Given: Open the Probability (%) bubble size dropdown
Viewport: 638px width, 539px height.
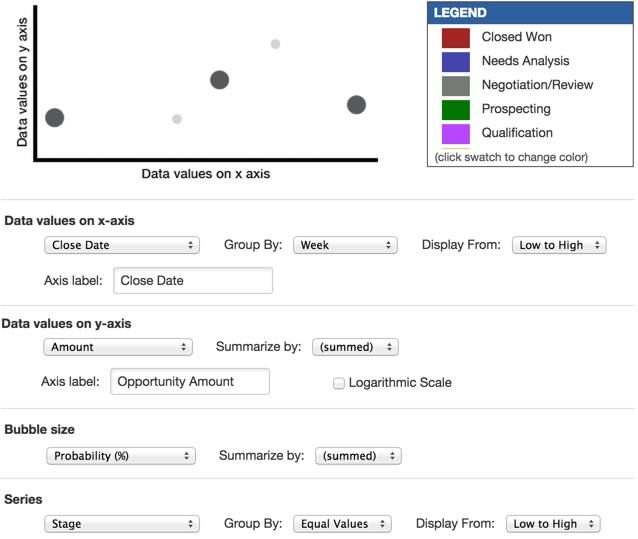Looking at the screenshot, I should point(121,456).
